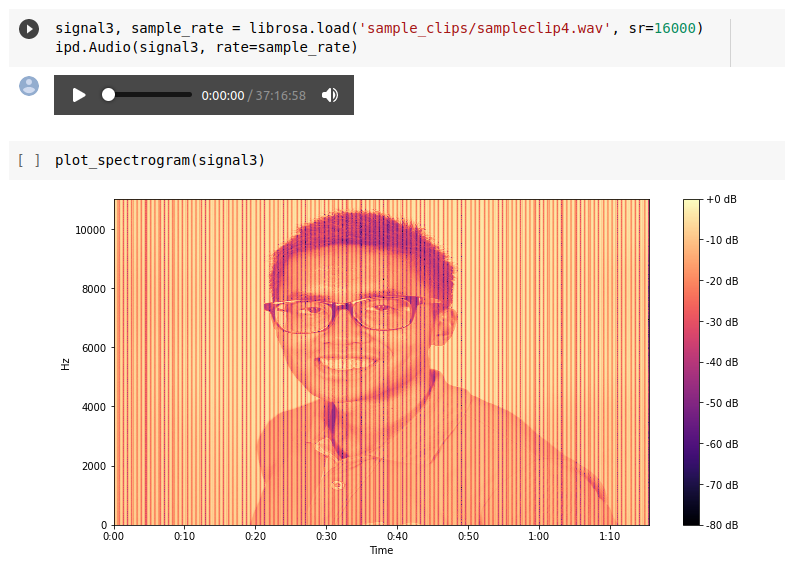Click inside the plot_spectrogram(signal3) code
Viewport: 785px width, 573px height.
[x=160, y=160]
